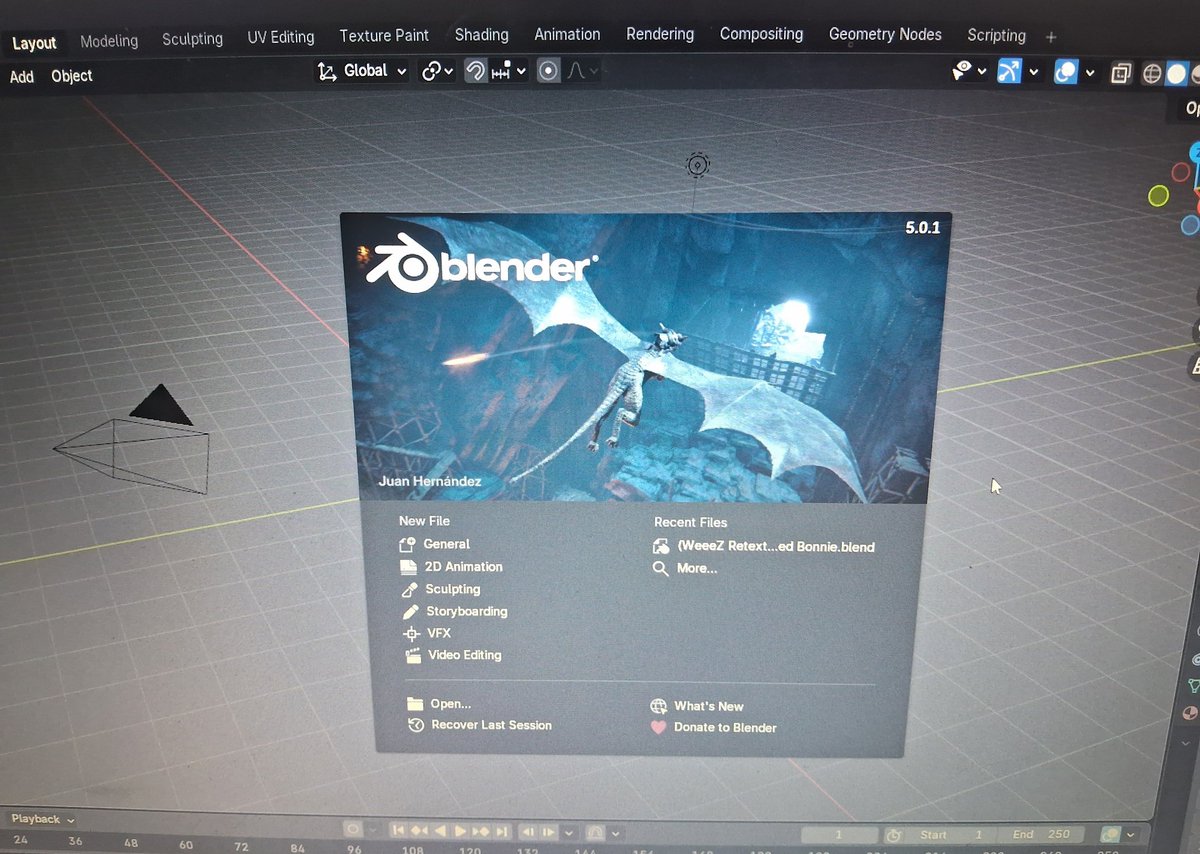Open the snap settings dropdown

pyautogui.click(x=508, y=72)
